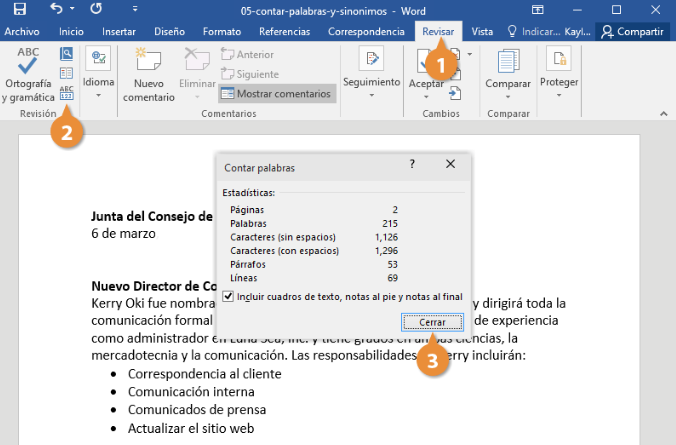The height and width of the screenshot is (445, 676).
Task: Click the ABC 123 word count icon
Action: [66, 93]
